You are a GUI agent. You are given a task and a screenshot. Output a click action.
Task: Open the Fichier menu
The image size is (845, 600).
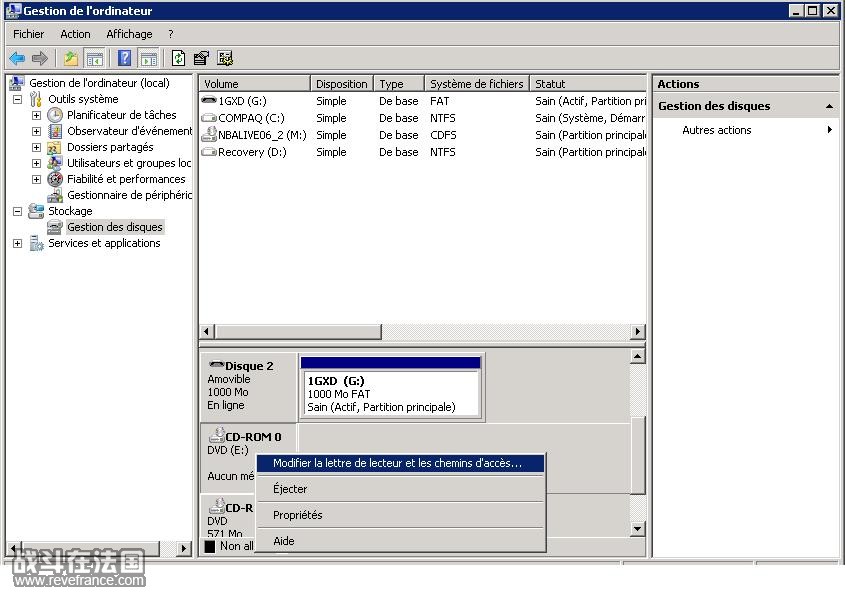click(29, 34)
